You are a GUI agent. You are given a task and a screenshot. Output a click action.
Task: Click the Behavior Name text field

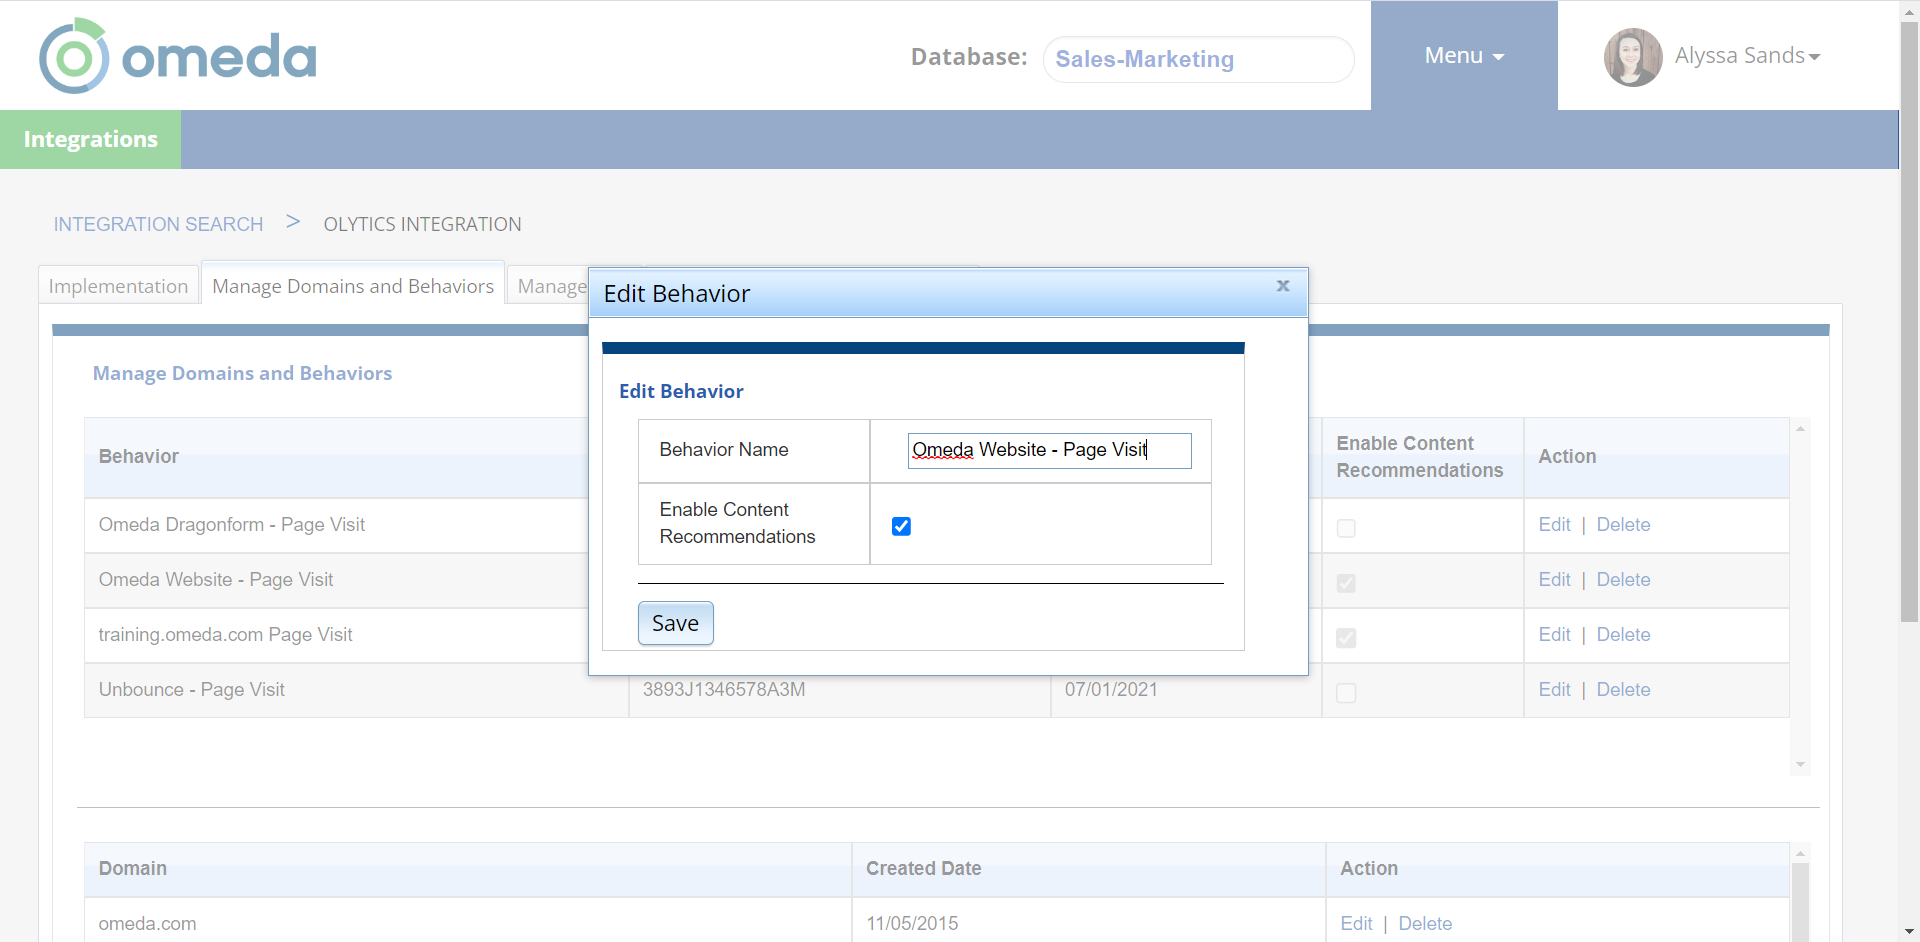coord(1048,450)
